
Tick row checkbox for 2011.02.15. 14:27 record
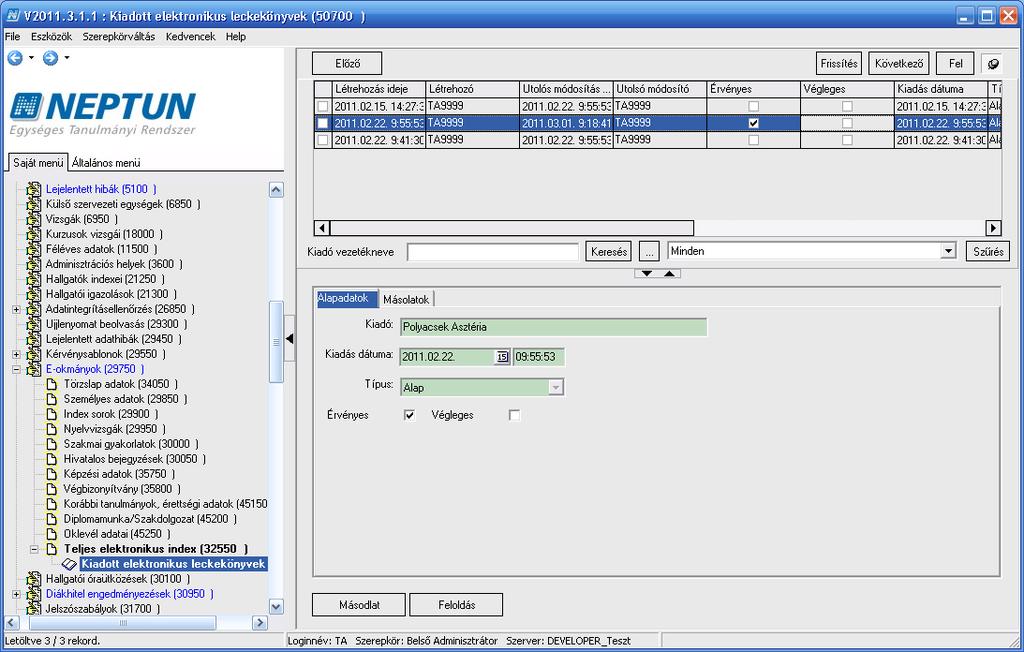(323, 106)
